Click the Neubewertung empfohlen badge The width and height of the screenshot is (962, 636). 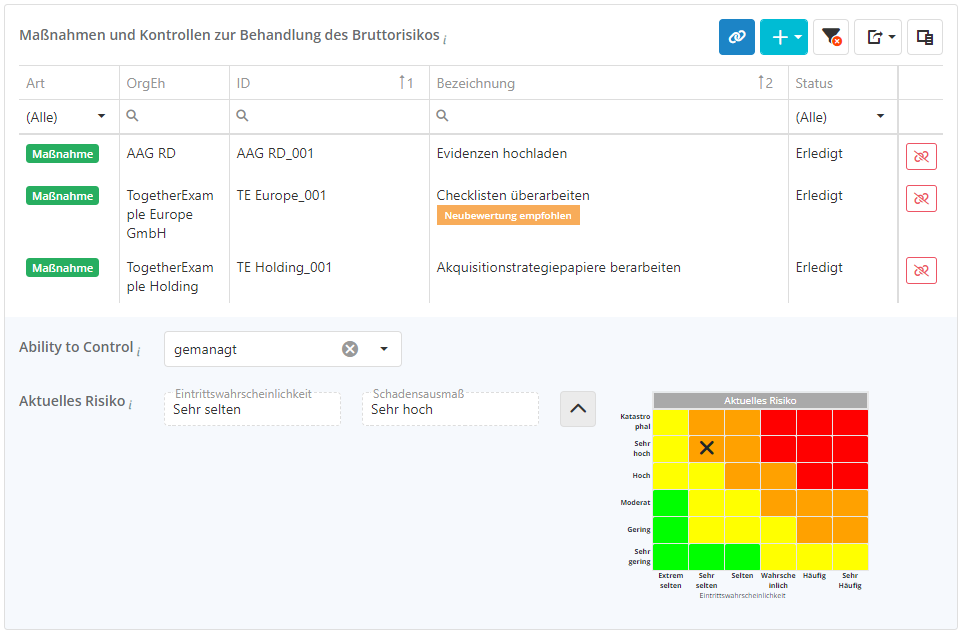pyautogui.click(x=508, y=215)
